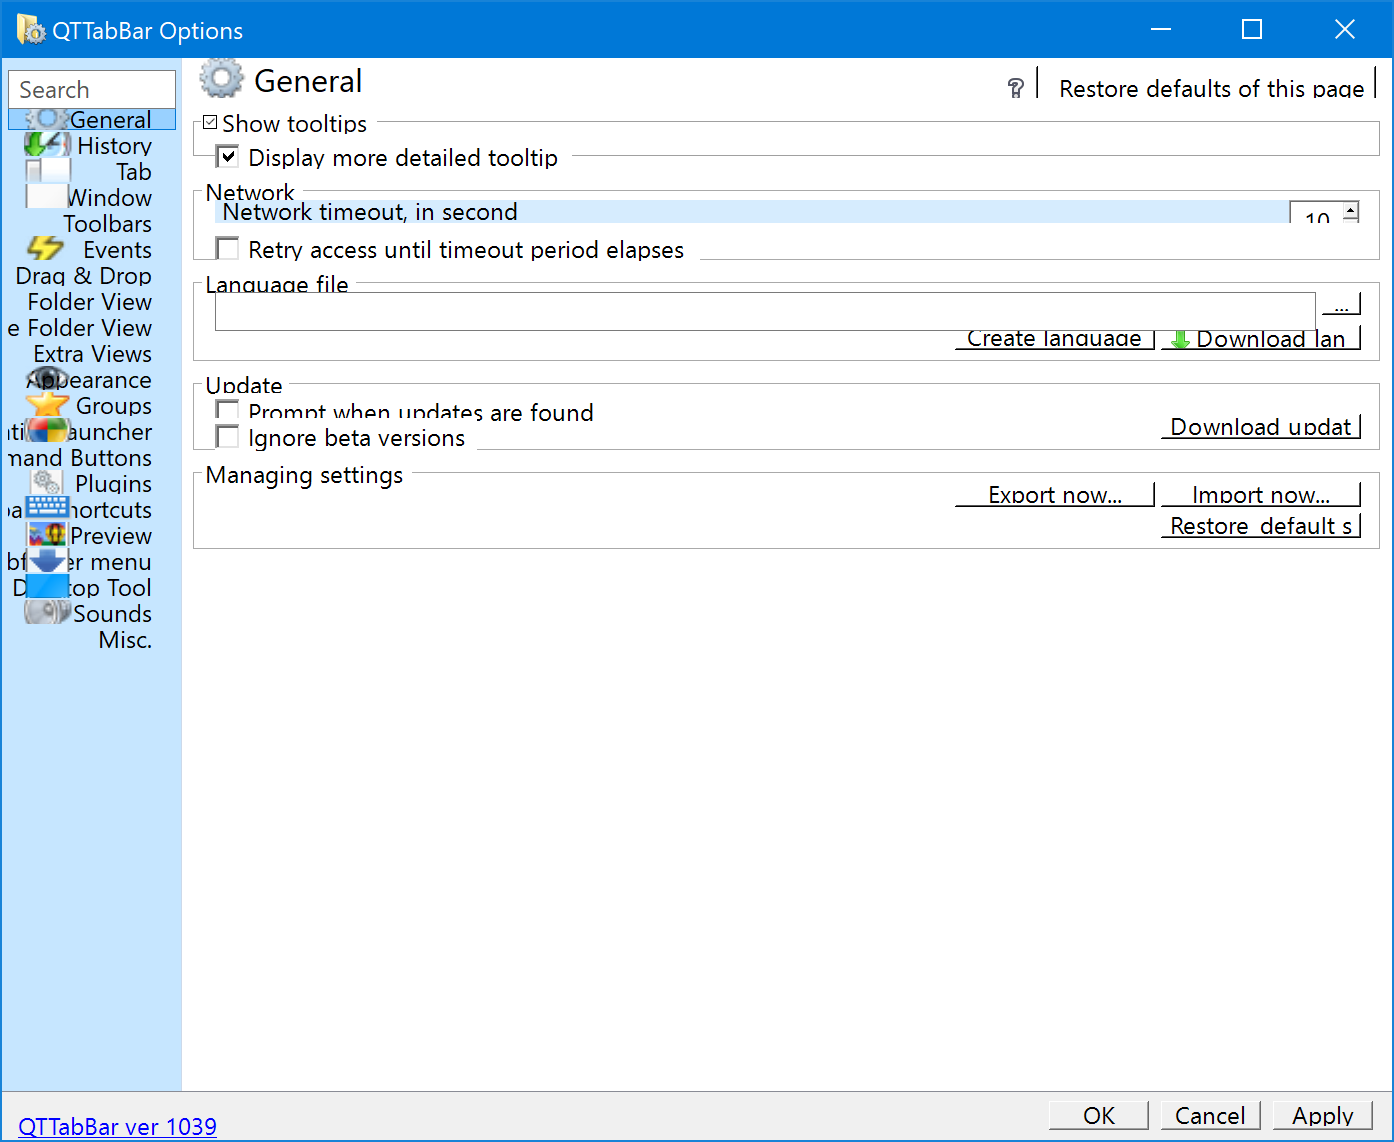This screenshot has height=1142, width=1394.
Task: Open History via its clock arrow icon
Action: click(47, 145)
